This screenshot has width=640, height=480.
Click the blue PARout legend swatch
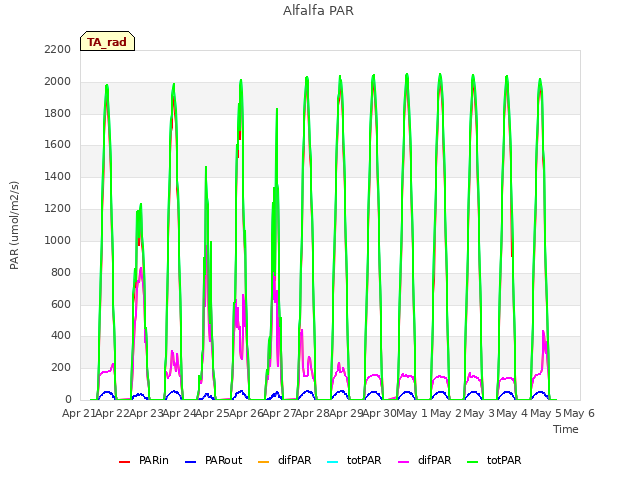pyautogui.click(x=191, y=462)
